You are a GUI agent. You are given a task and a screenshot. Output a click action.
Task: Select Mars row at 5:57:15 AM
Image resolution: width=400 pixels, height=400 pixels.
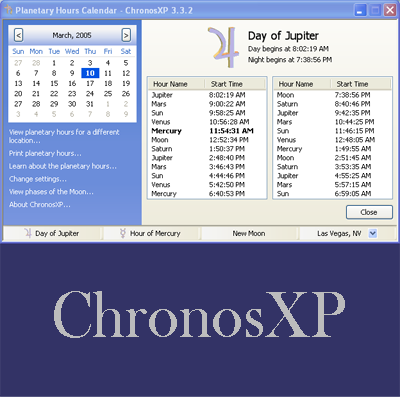click(332, 185)
